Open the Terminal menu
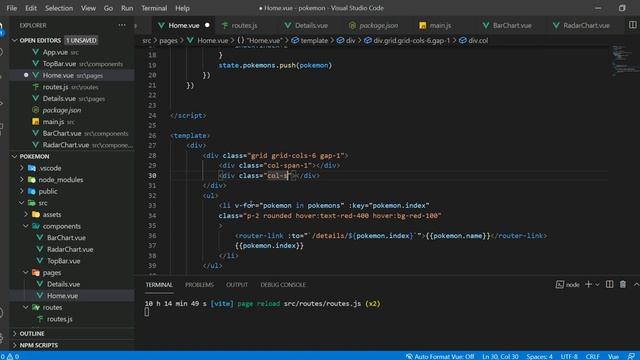 154,8
